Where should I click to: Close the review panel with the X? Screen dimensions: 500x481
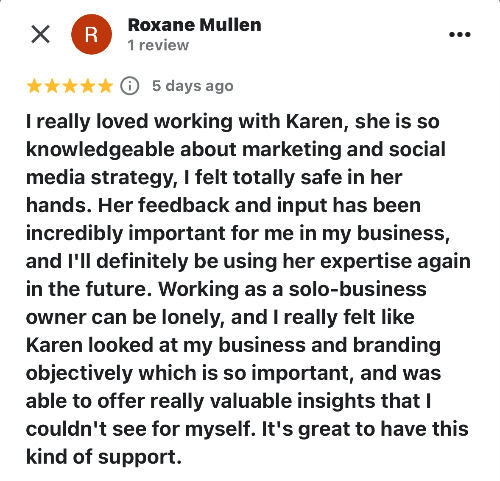pos(40,34)
